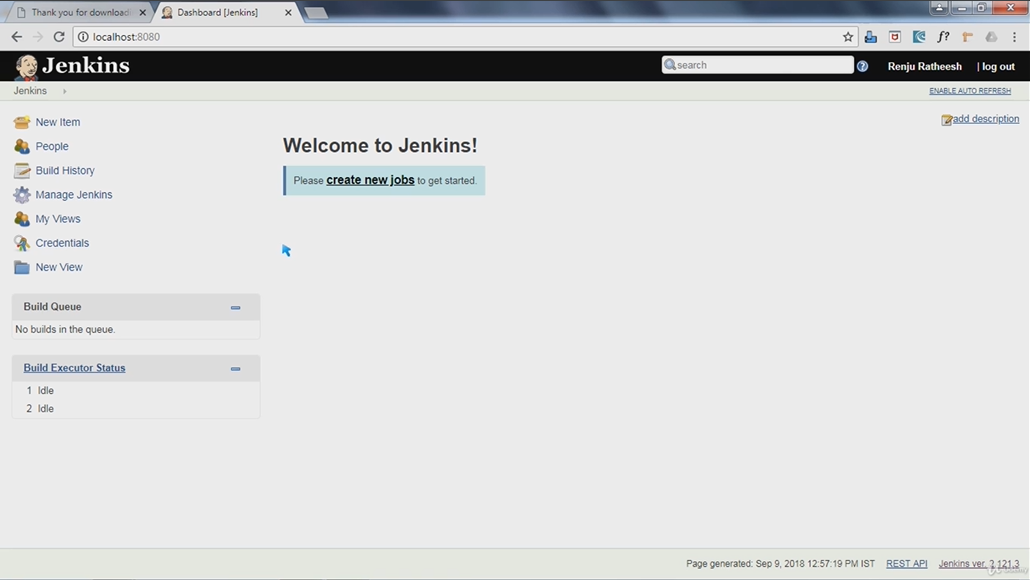Image resolution: width=1030 pixels, height=580 pixels.
Task: Close the Thank you for download tab
Action: pos(143,12)
